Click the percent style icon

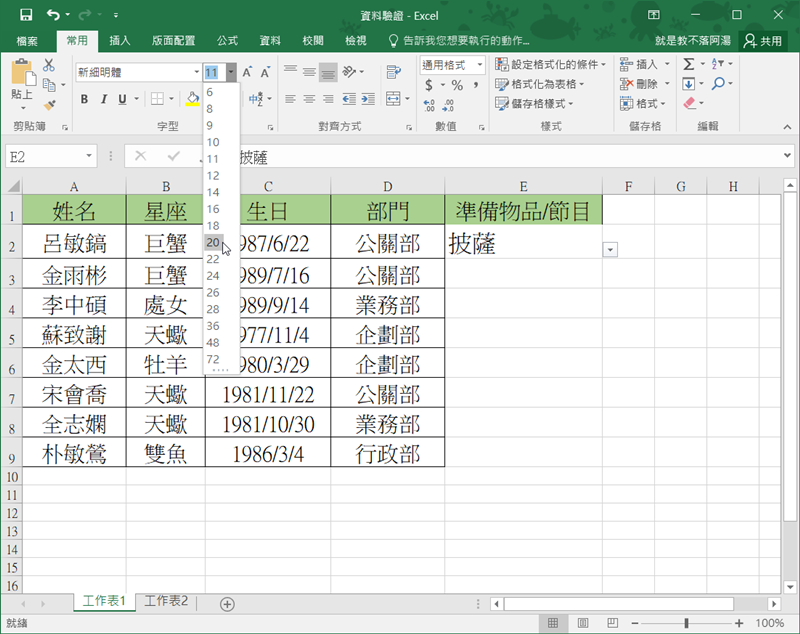coord(457,86)
